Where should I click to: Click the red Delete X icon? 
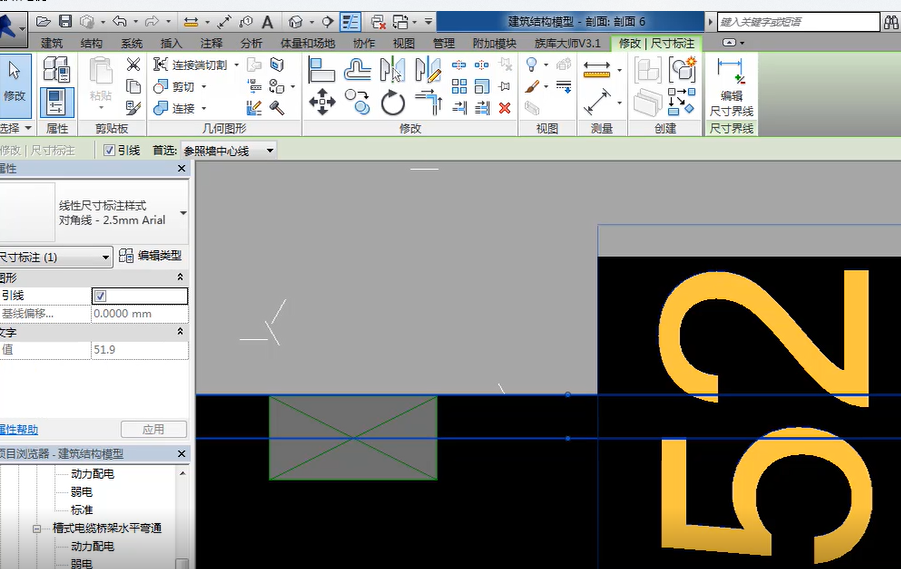pos(505,108)
